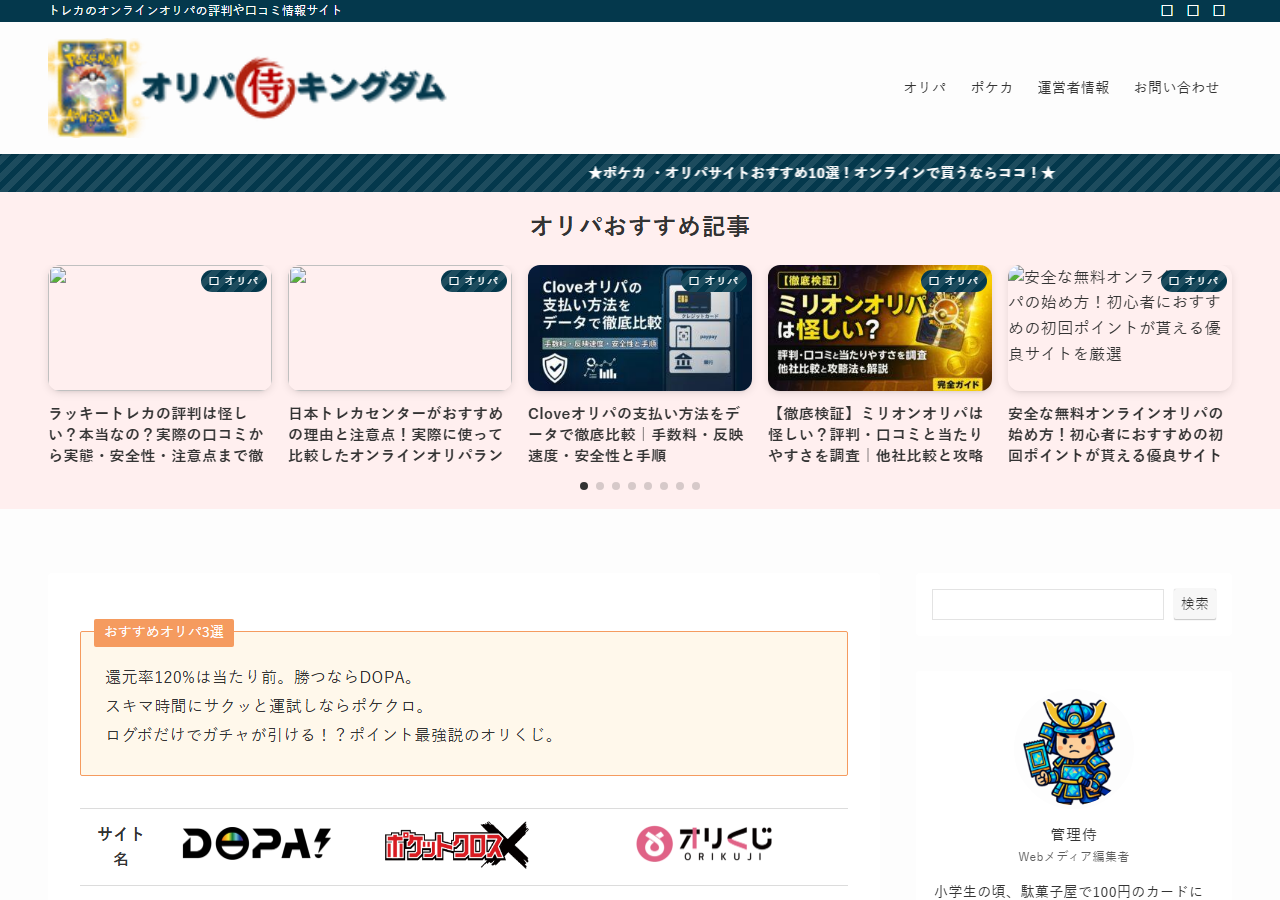Go to 運営者情報 page

pyautogui.click(x=1074, y=87)
